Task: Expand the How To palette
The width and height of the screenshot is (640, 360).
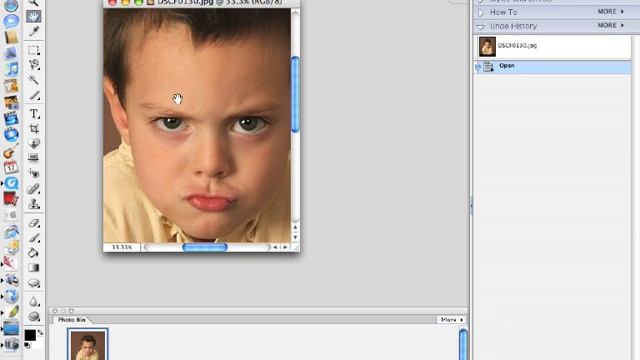Action: [481, 13]
